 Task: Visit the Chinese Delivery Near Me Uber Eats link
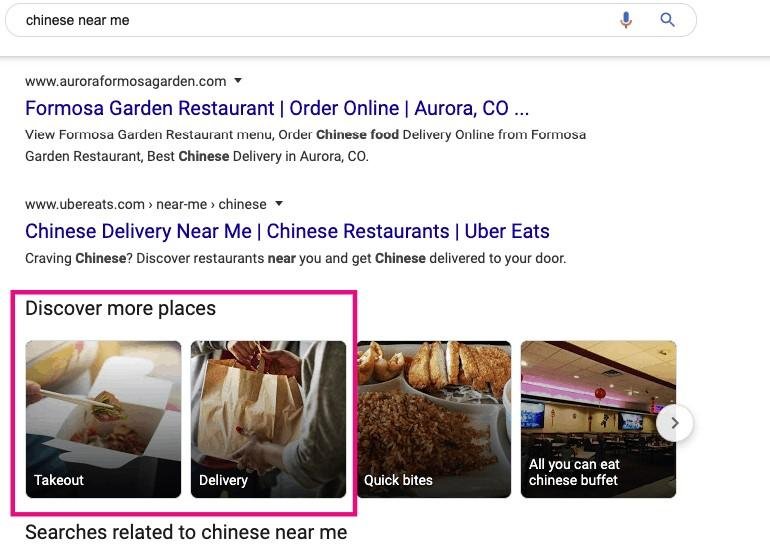(287, 231)
